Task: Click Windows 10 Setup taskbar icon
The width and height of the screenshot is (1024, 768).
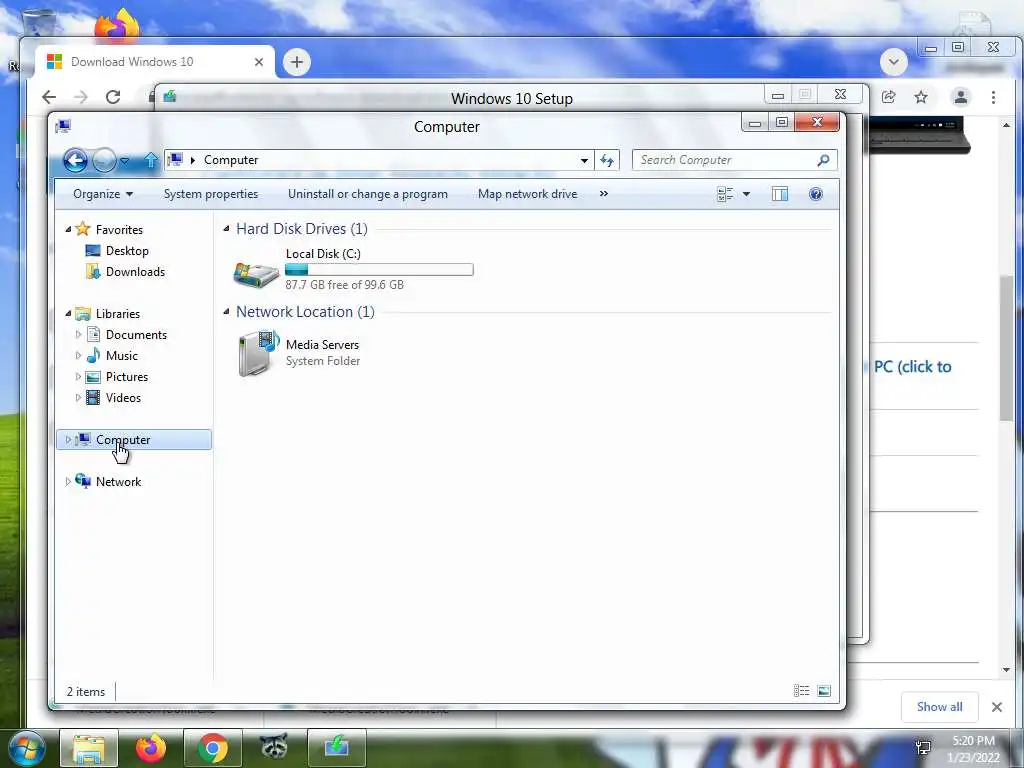Action: coord(336,748)
